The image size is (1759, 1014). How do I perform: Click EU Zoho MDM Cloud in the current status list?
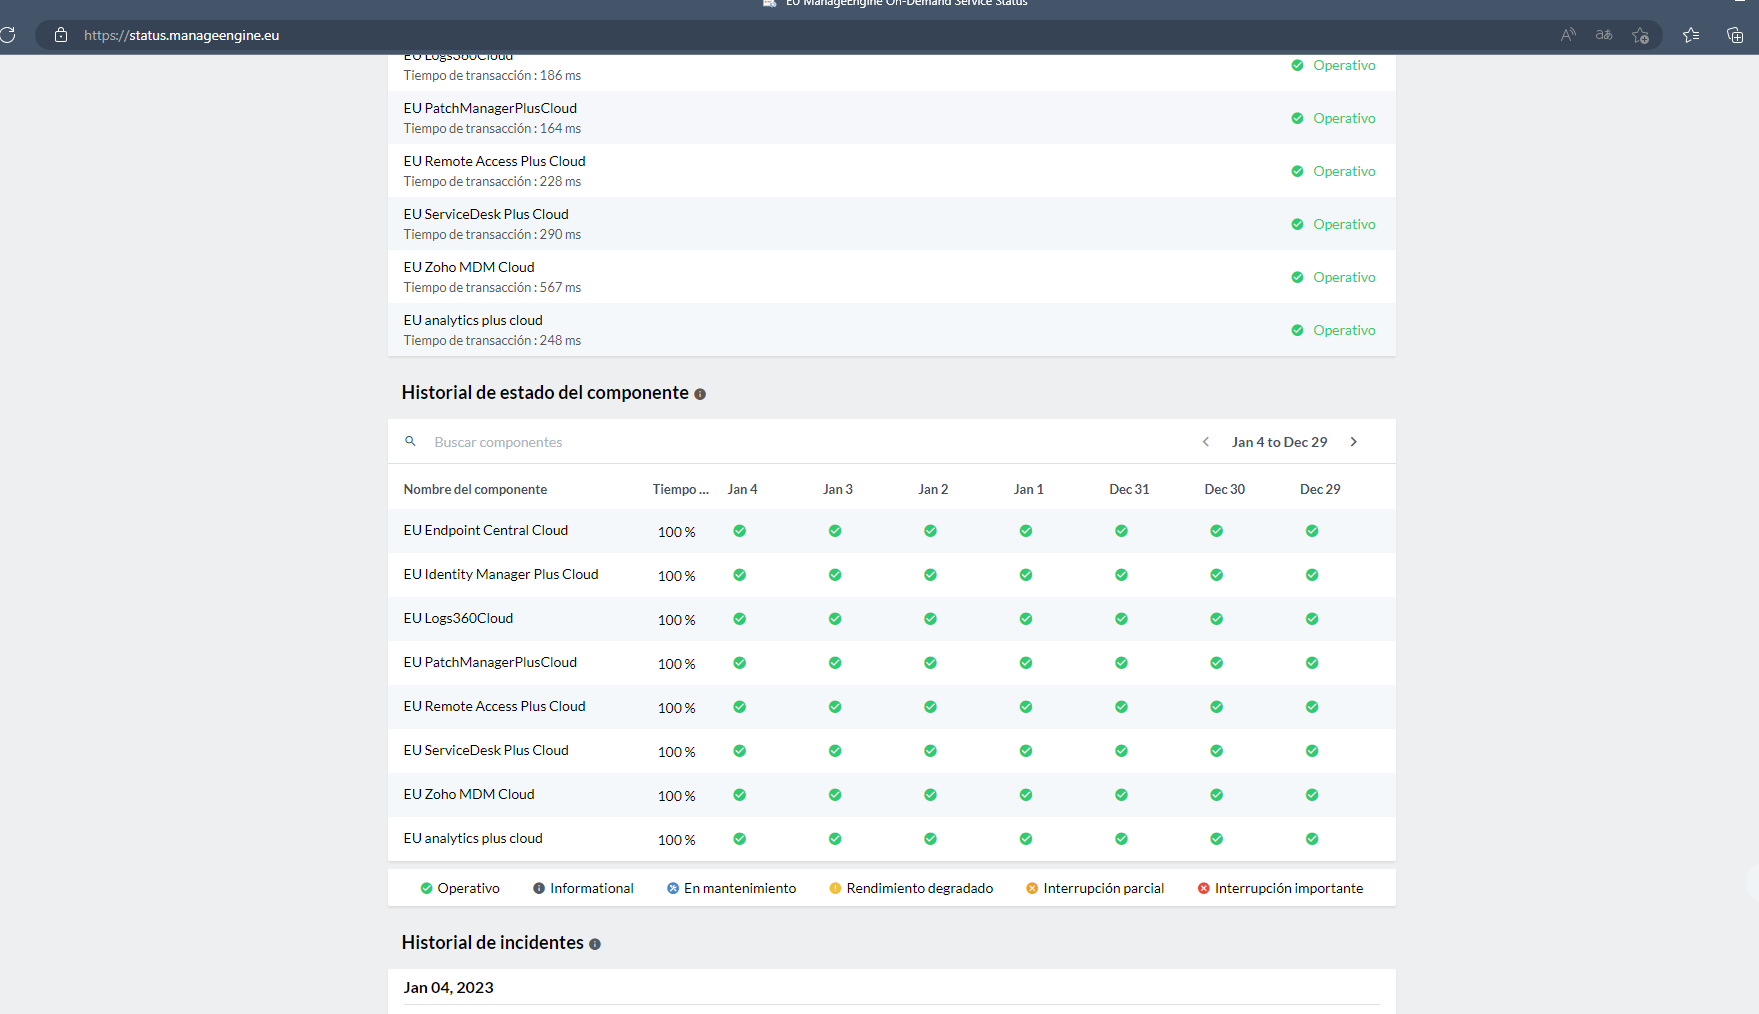pos(469,267)
